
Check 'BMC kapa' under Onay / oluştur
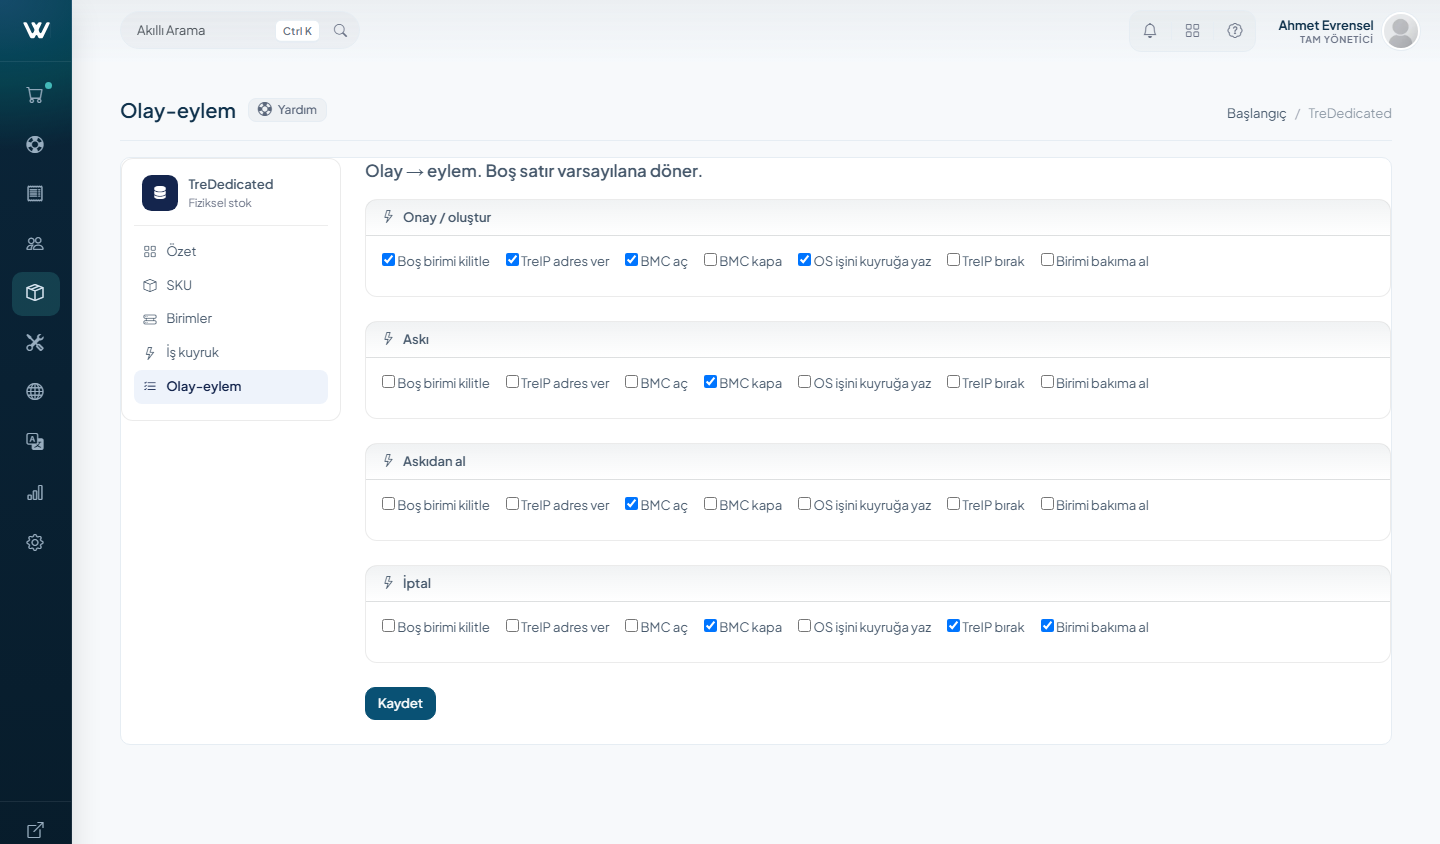[710, 260]
